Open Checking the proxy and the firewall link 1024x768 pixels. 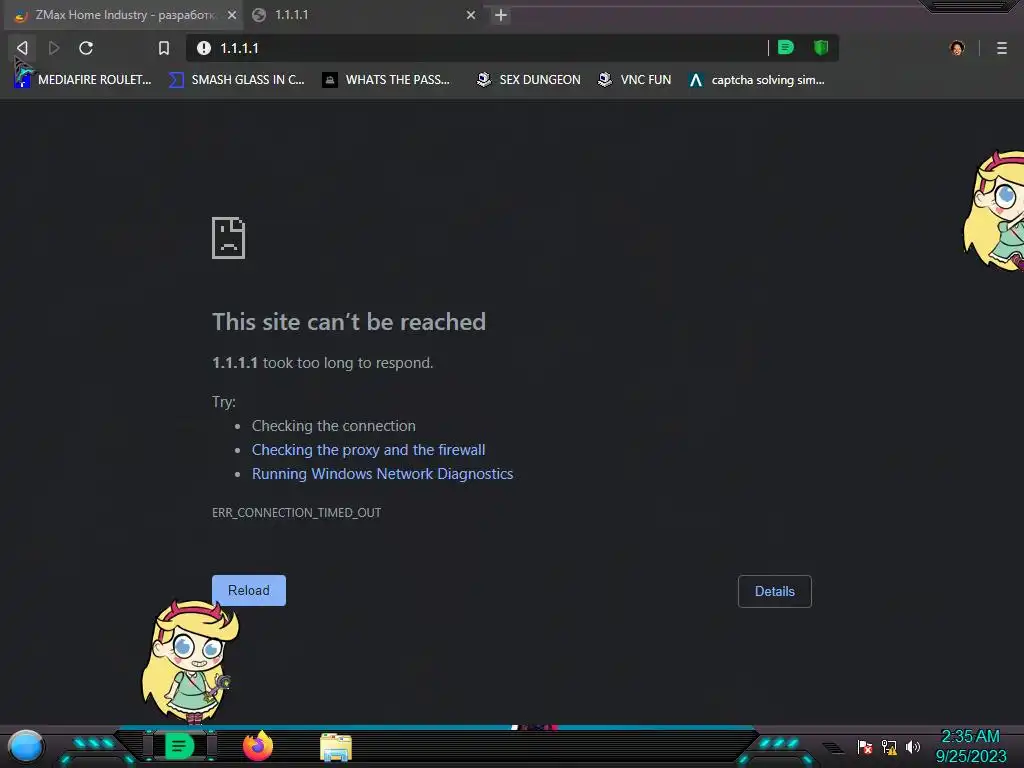368,450
